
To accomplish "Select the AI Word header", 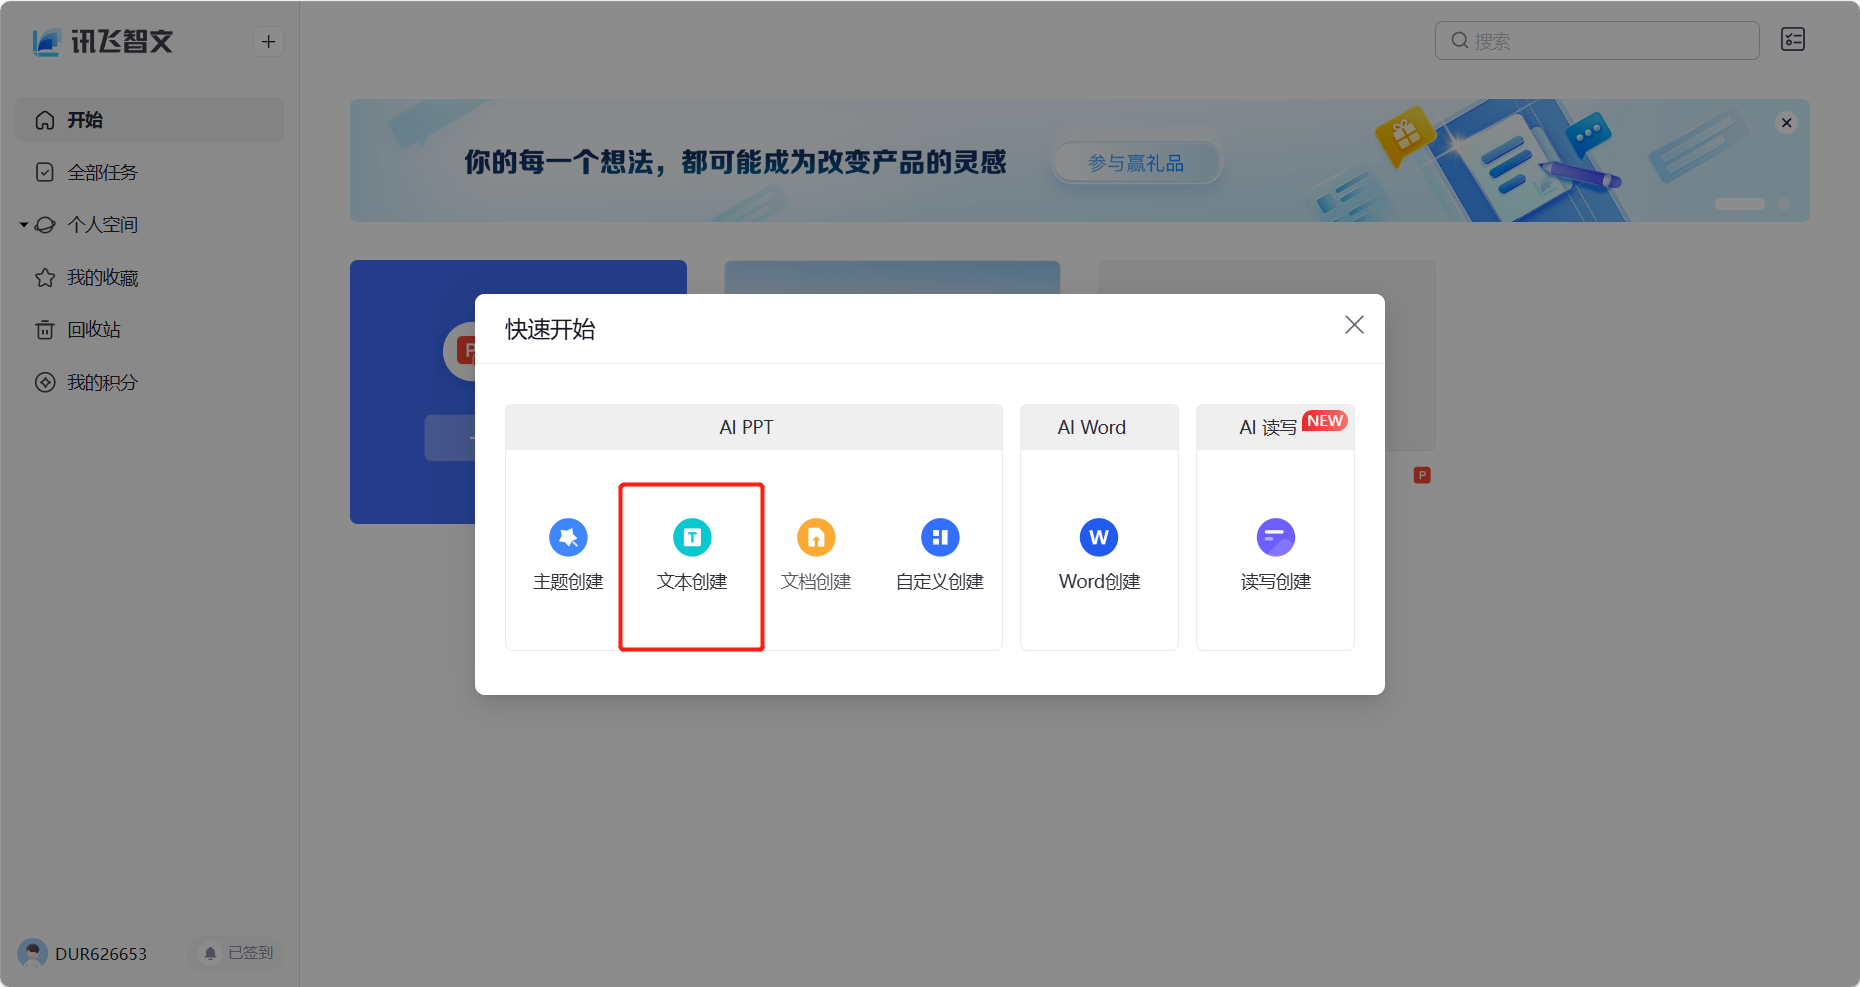I will (1099, 427).
